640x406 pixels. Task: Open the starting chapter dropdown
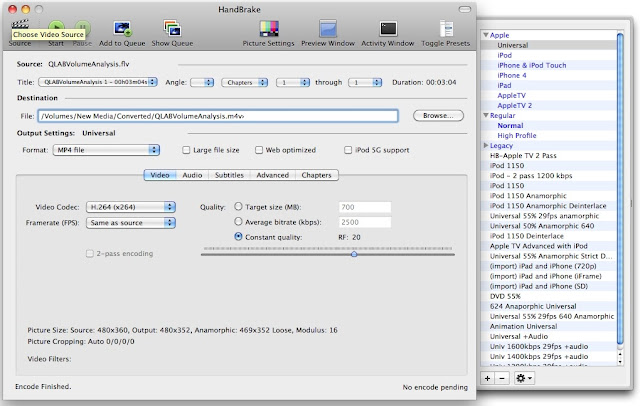click(293, 82)
